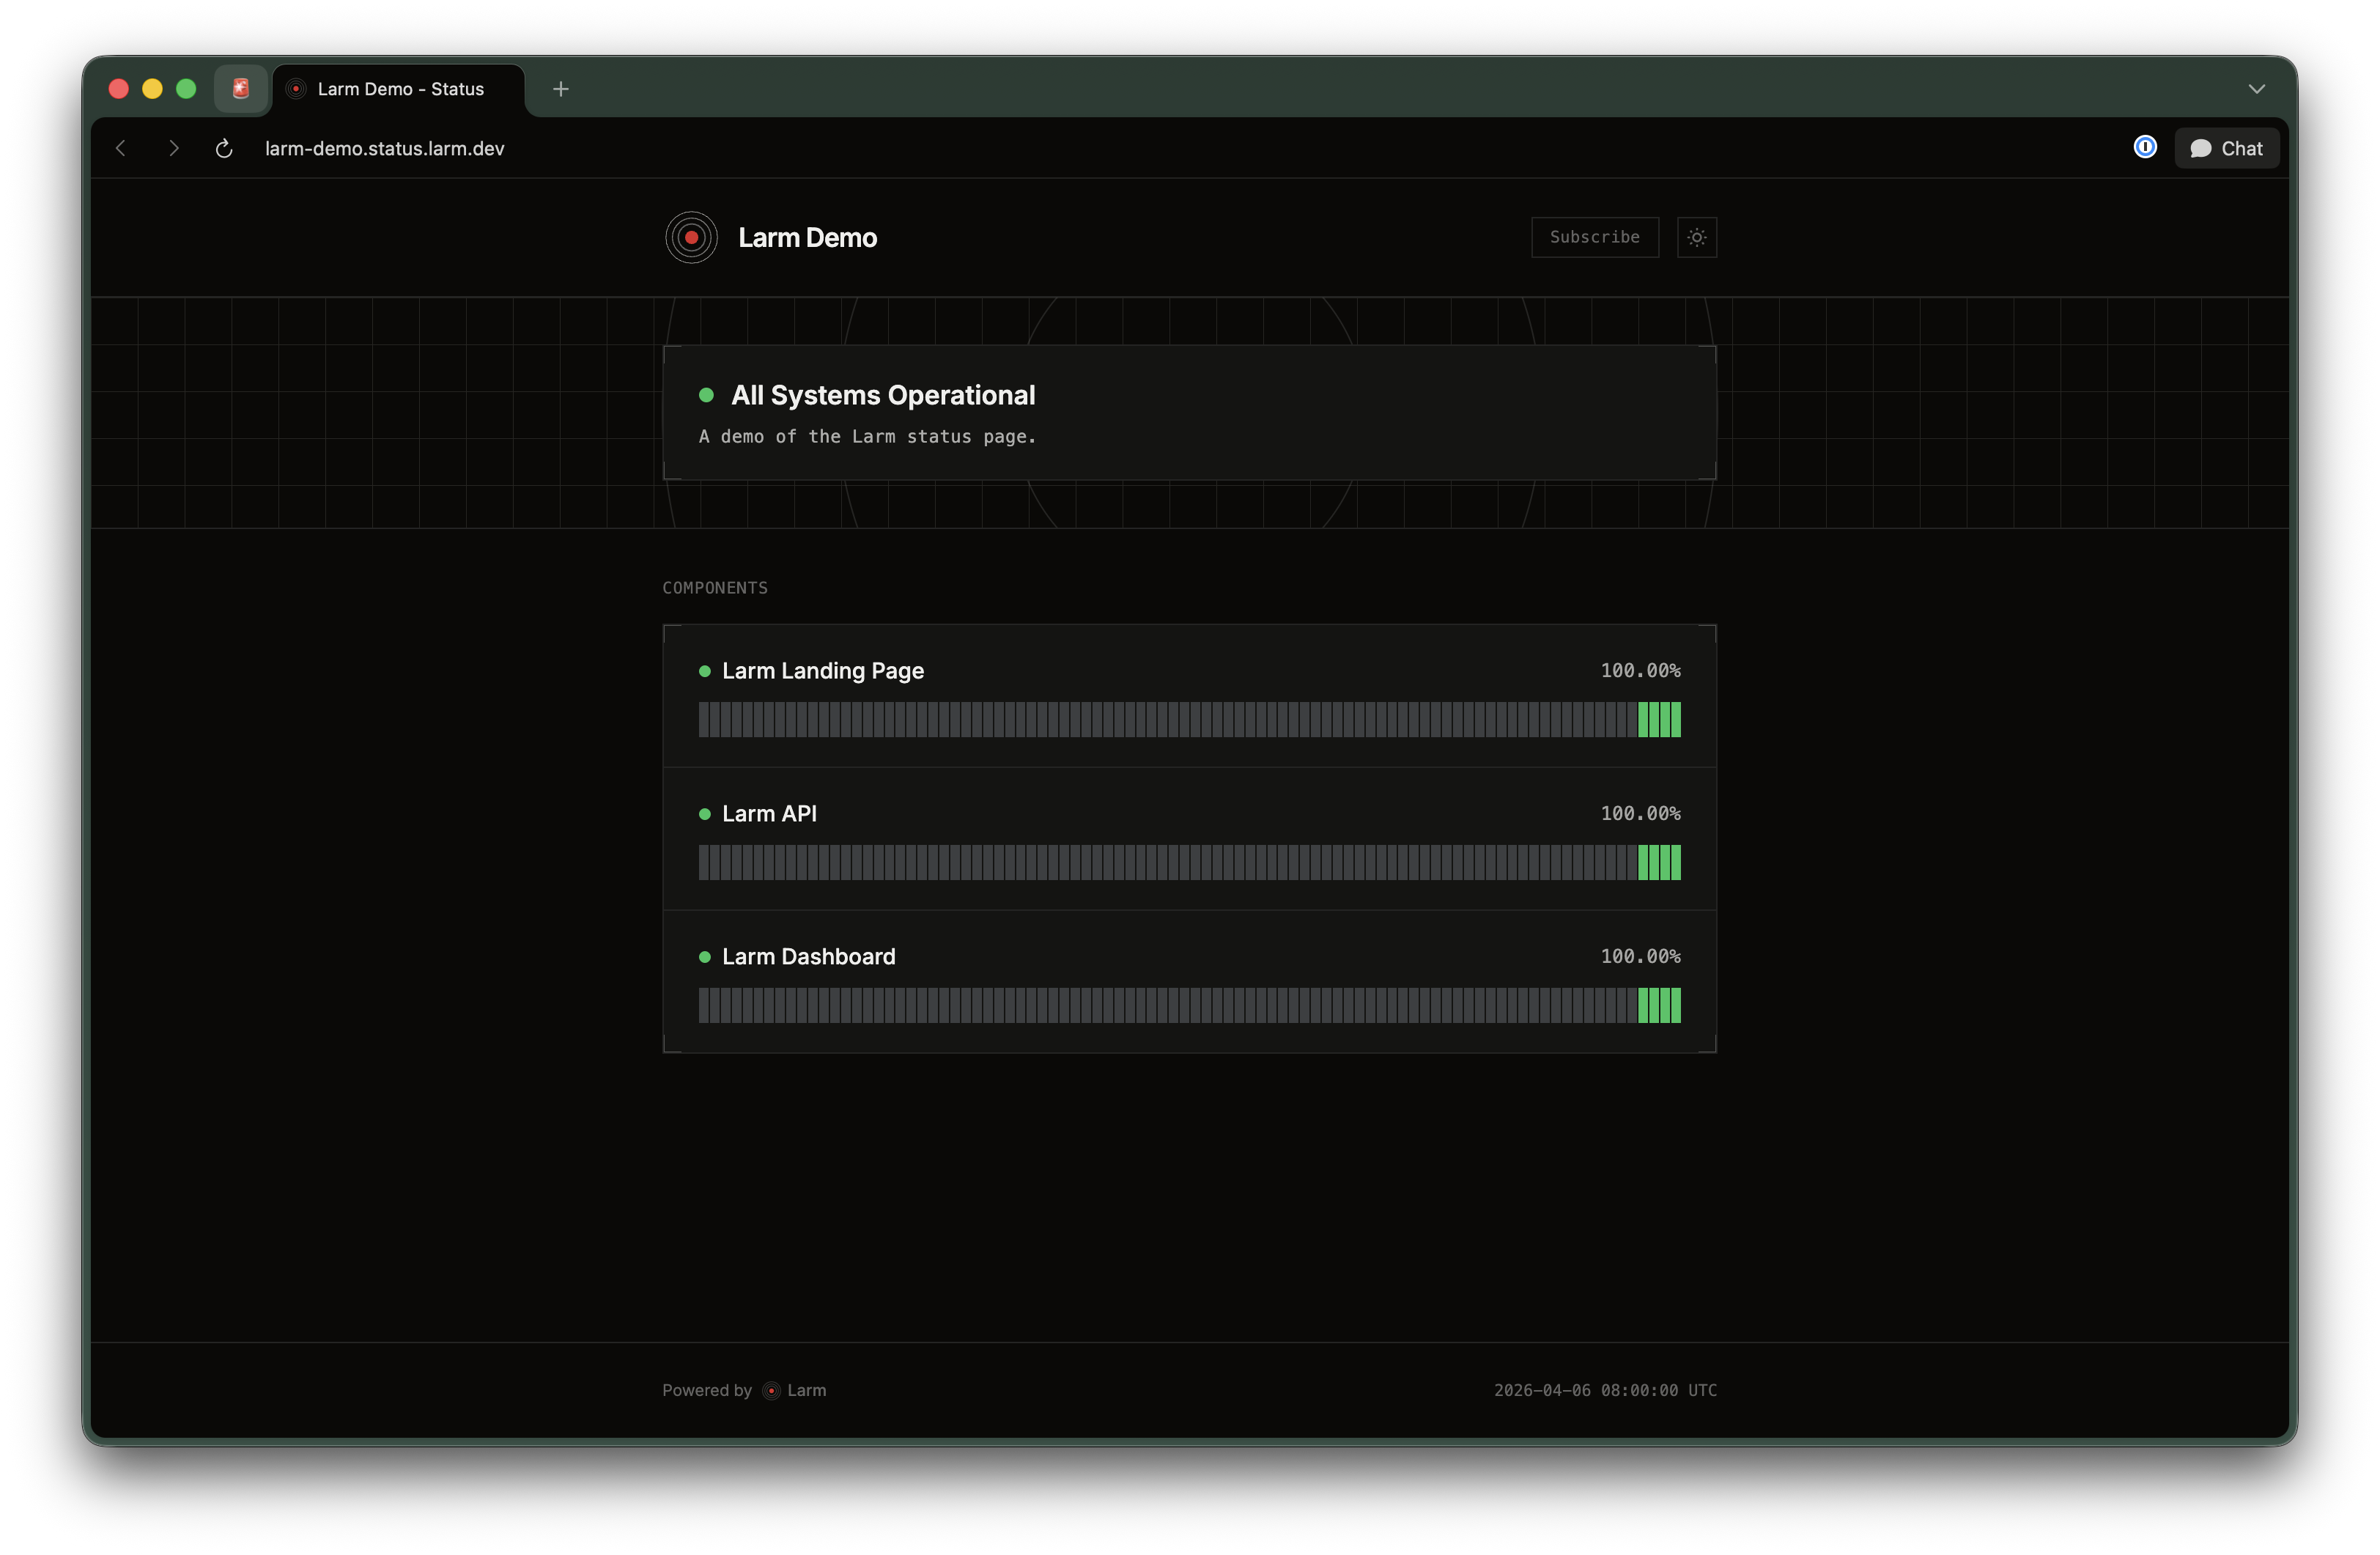The height and width of the screenshot is (1555, 2380).
Task: Click the browser forward arrow
Action: 174,149
